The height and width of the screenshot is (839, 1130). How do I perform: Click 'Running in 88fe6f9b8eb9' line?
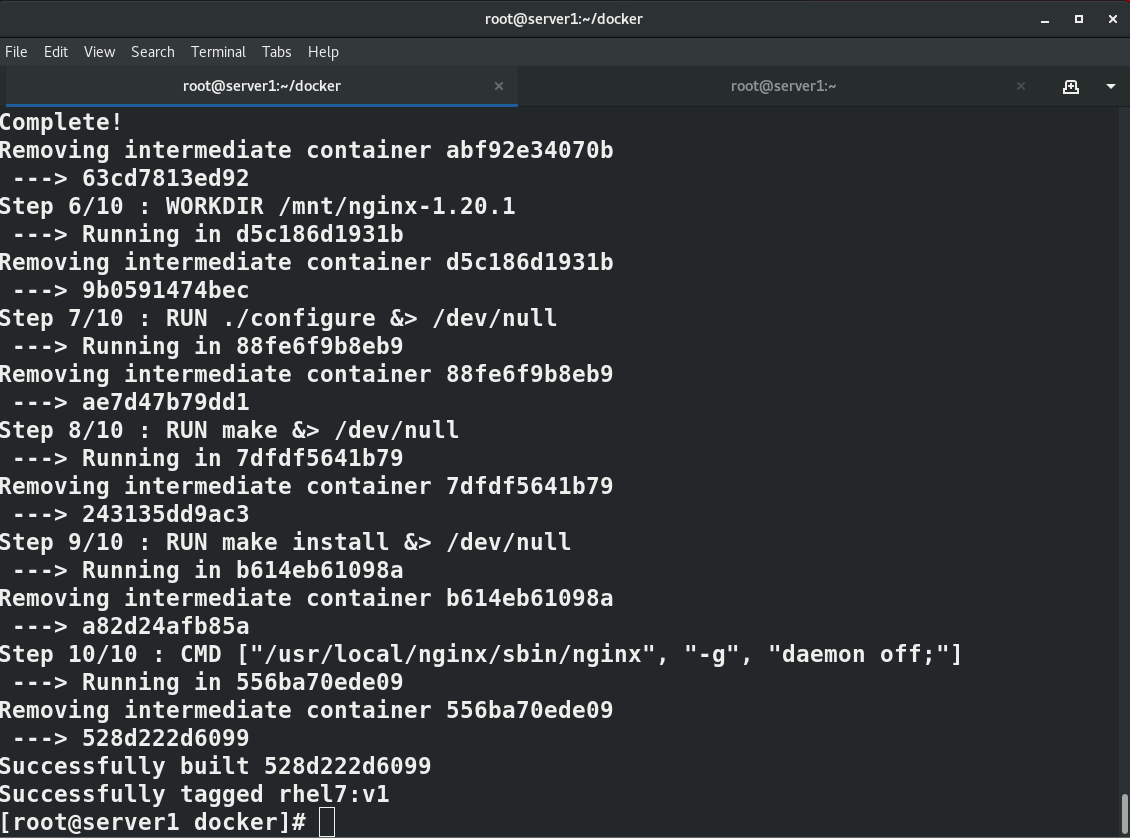coord(208,347)
